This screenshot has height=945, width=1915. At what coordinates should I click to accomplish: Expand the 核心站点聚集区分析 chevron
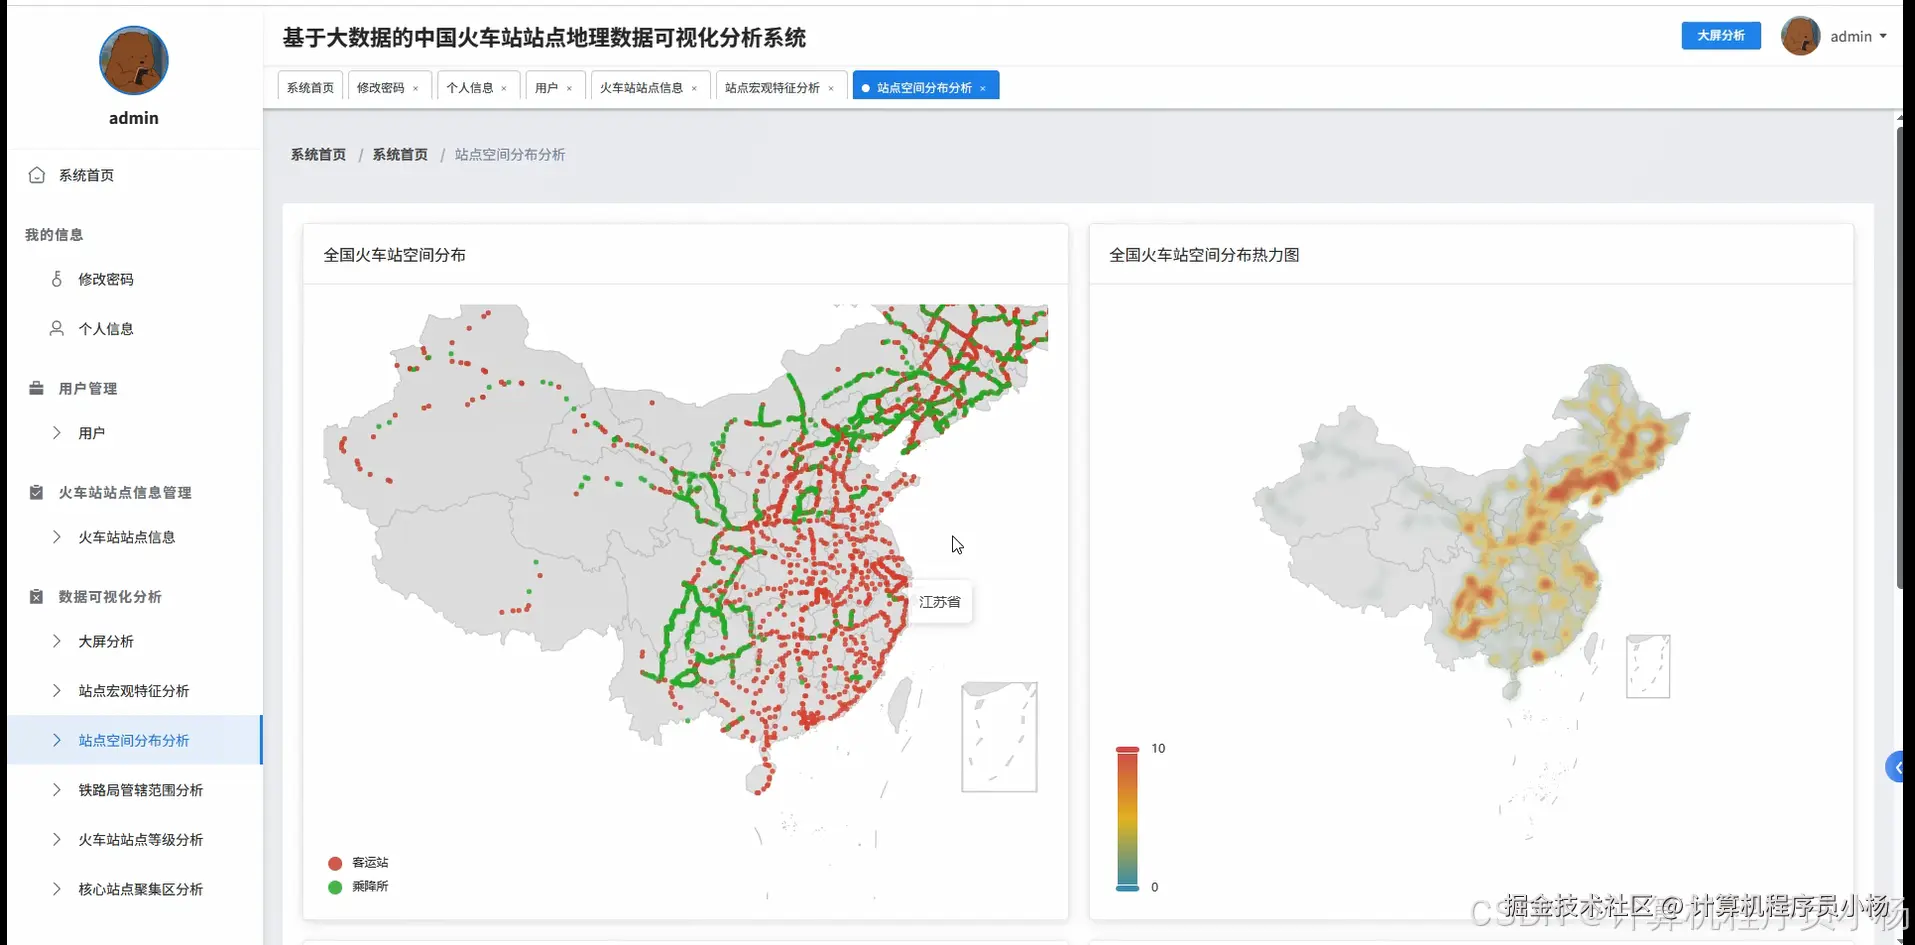57,888
